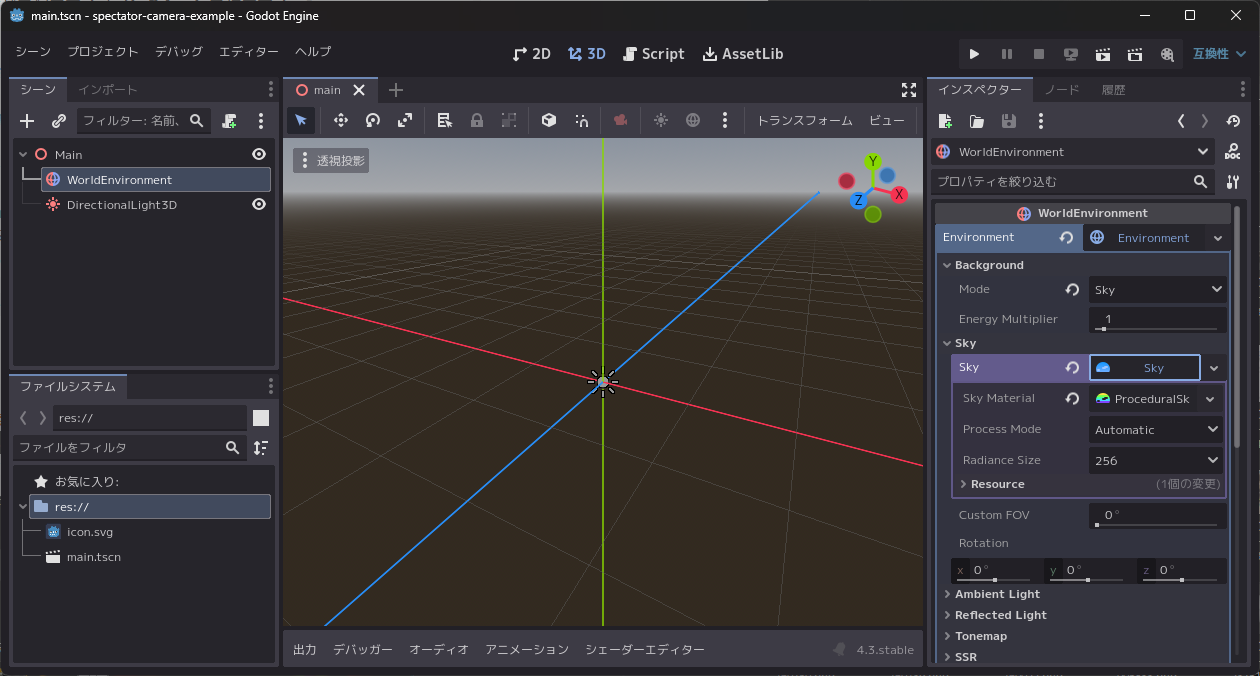The height and width of the screenshot is (676, 1260).
Task: Open the AssetLib workspace
Action: pyautogui.click(x=743, y=54)
